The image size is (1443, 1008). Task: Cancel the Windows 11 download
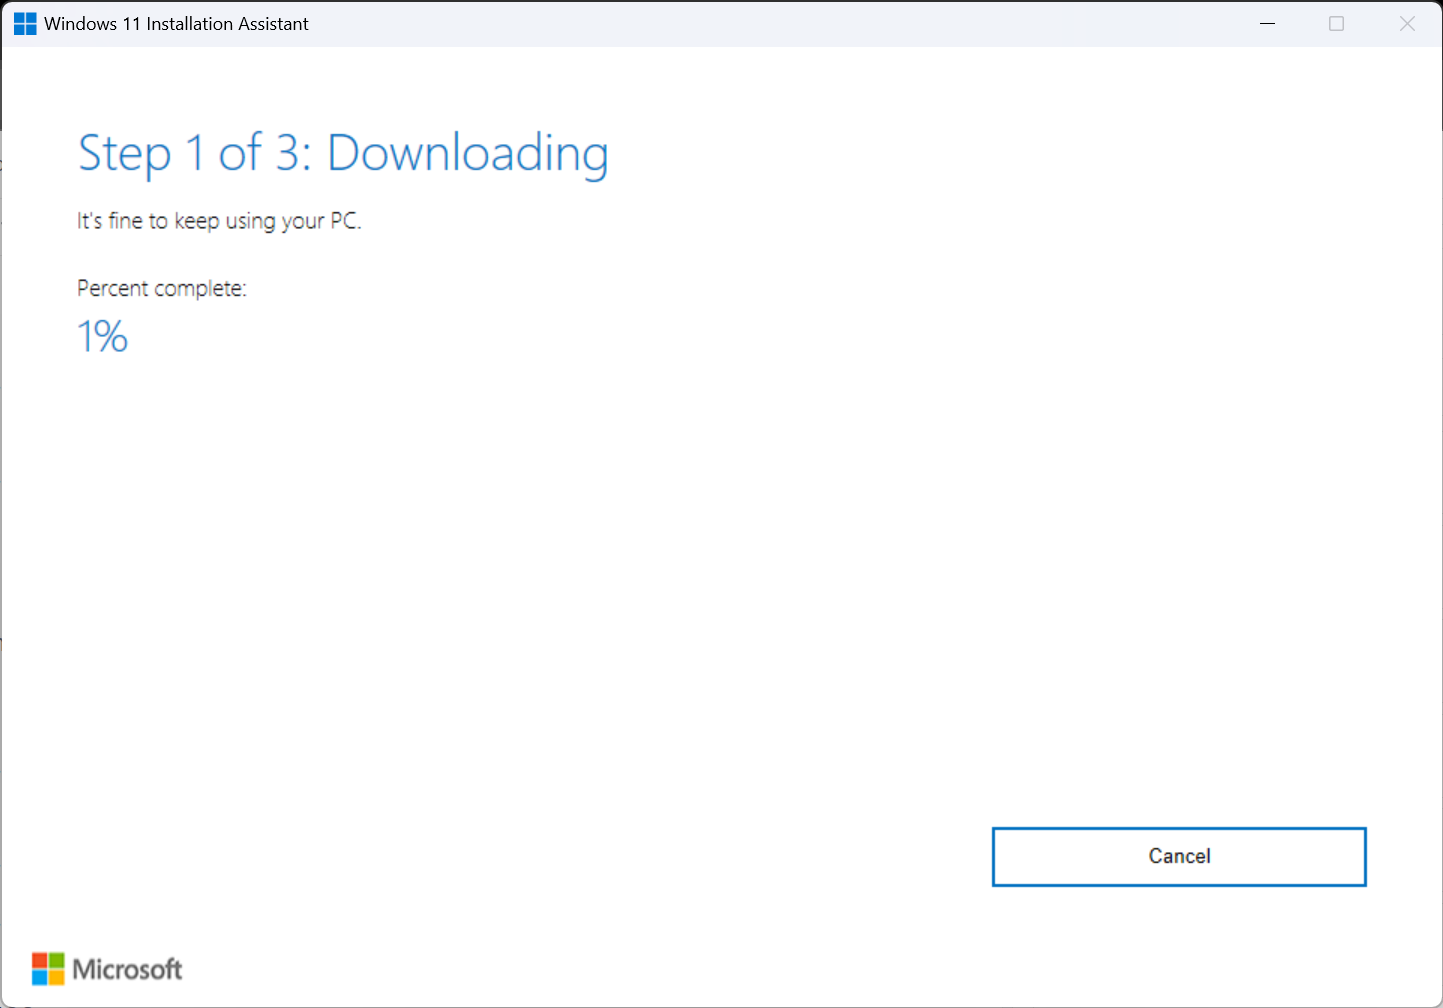click(x=1178, y=856)
